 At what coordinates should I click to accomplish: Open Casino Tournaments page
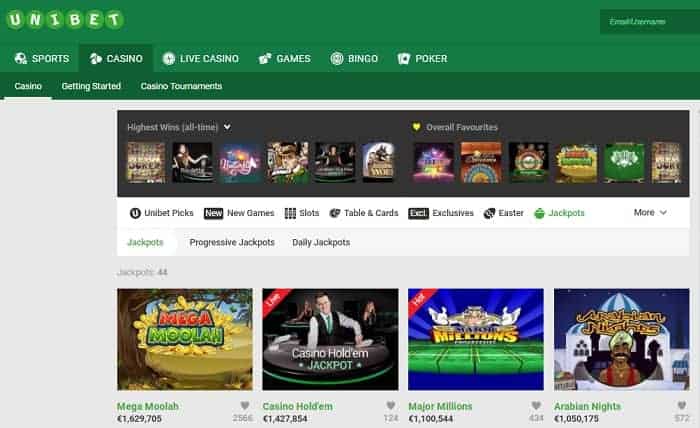click(181, 86)
